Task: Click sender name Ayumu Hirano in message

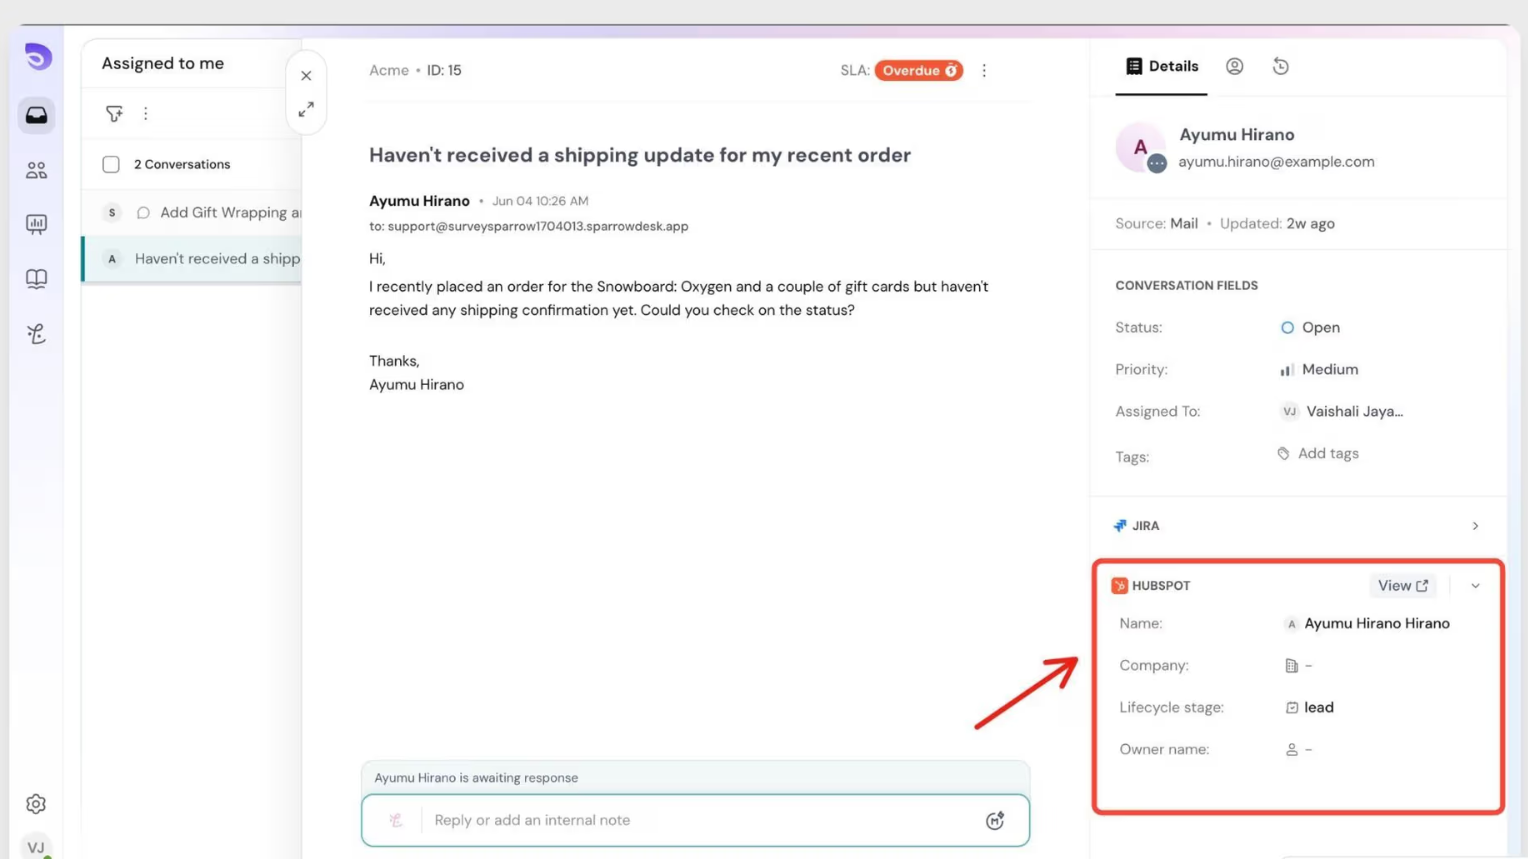Action: (419, 201)
